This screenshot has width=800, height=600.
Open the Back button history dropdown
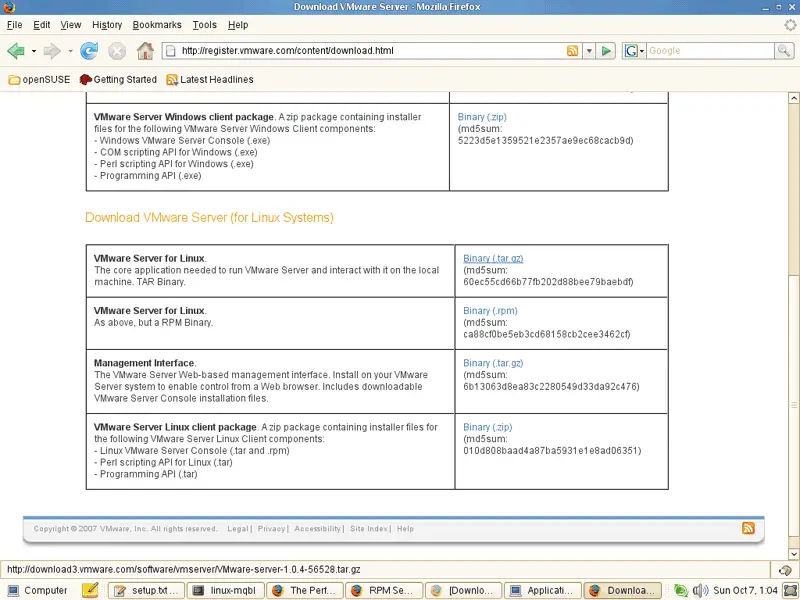34,51
